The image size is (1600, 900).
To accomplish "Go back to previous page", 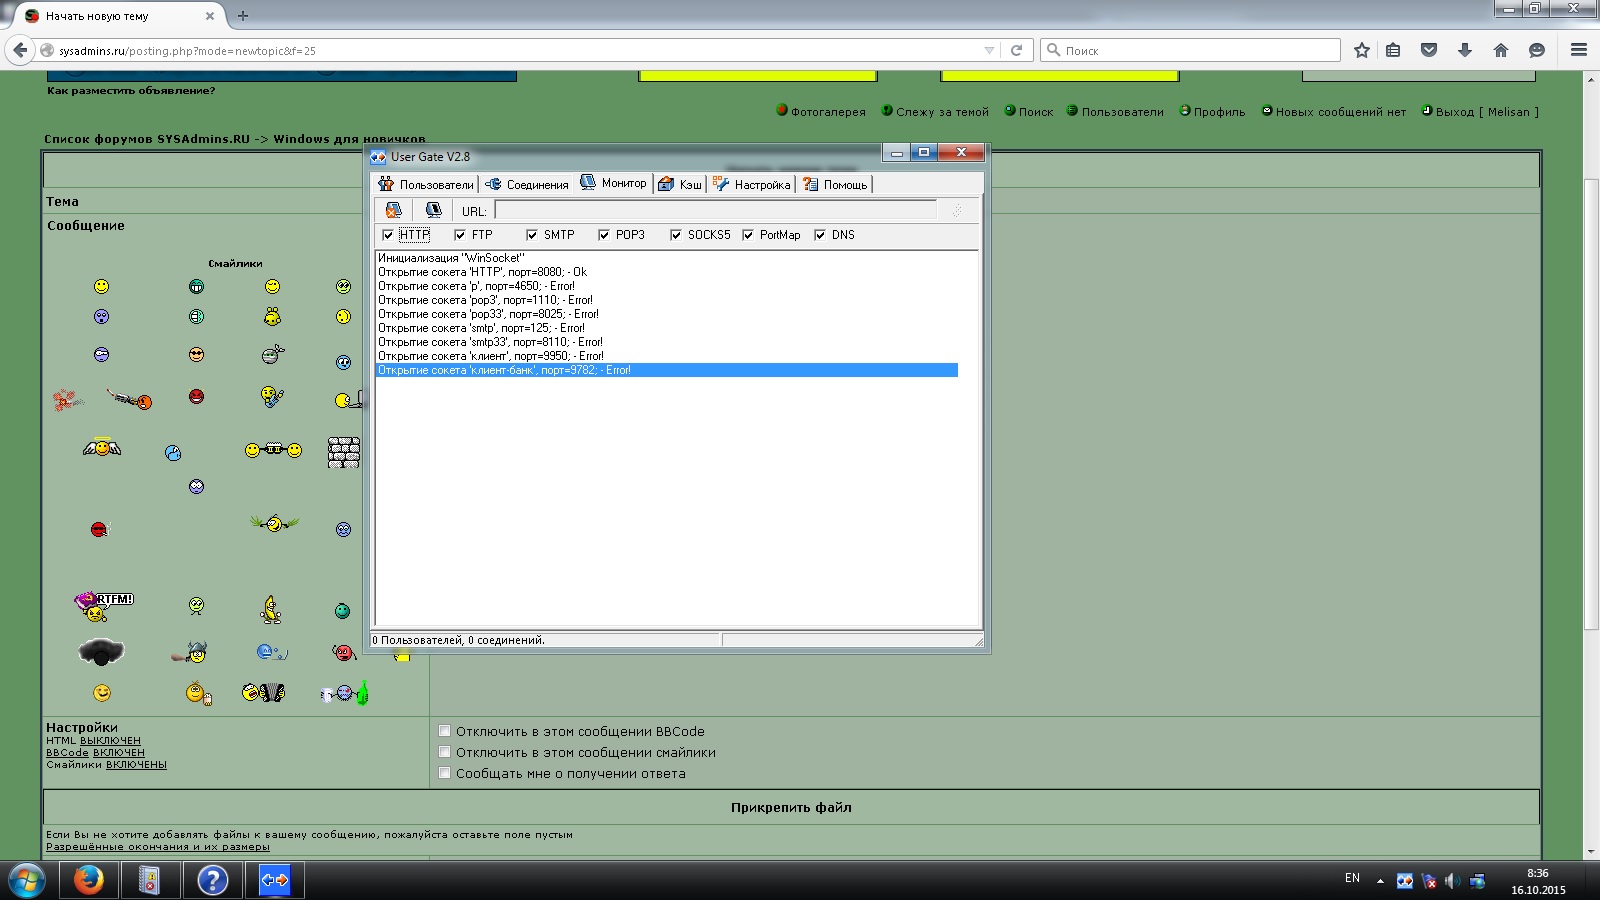I will tap(20, 50).
